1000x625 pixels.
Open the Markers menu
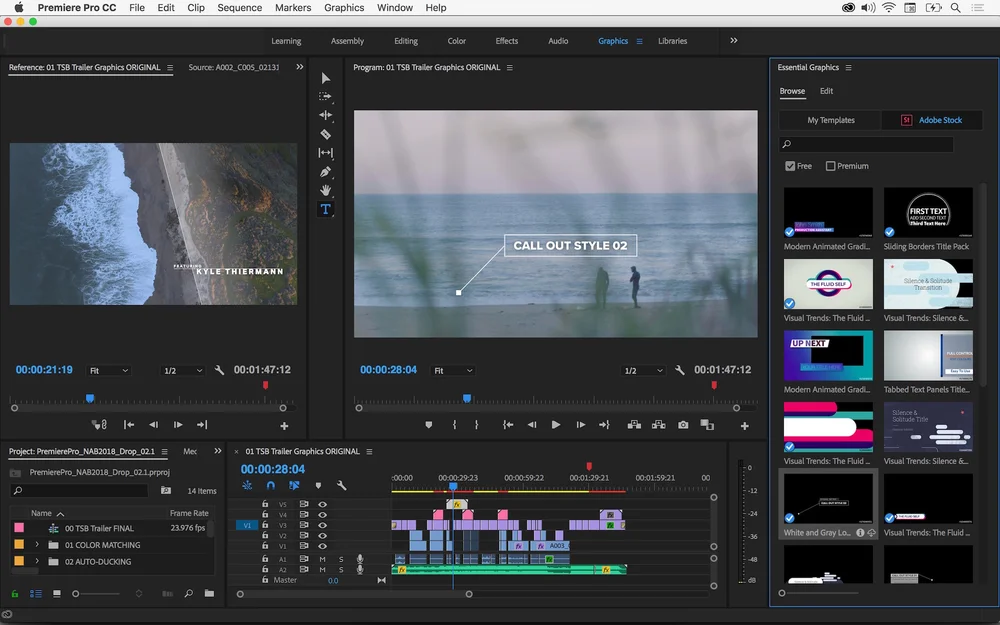293,8
